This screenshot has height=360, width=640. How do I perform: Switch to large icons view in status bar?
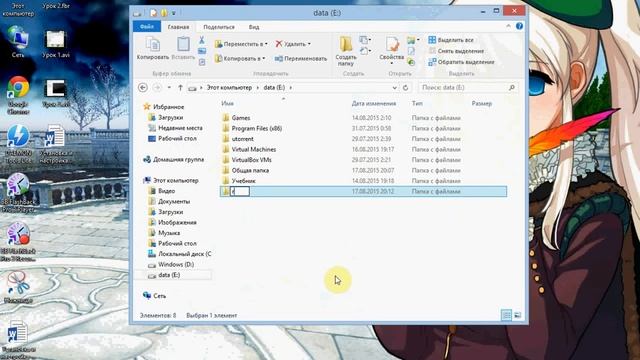pyautogui.click(x=518, y=315)
